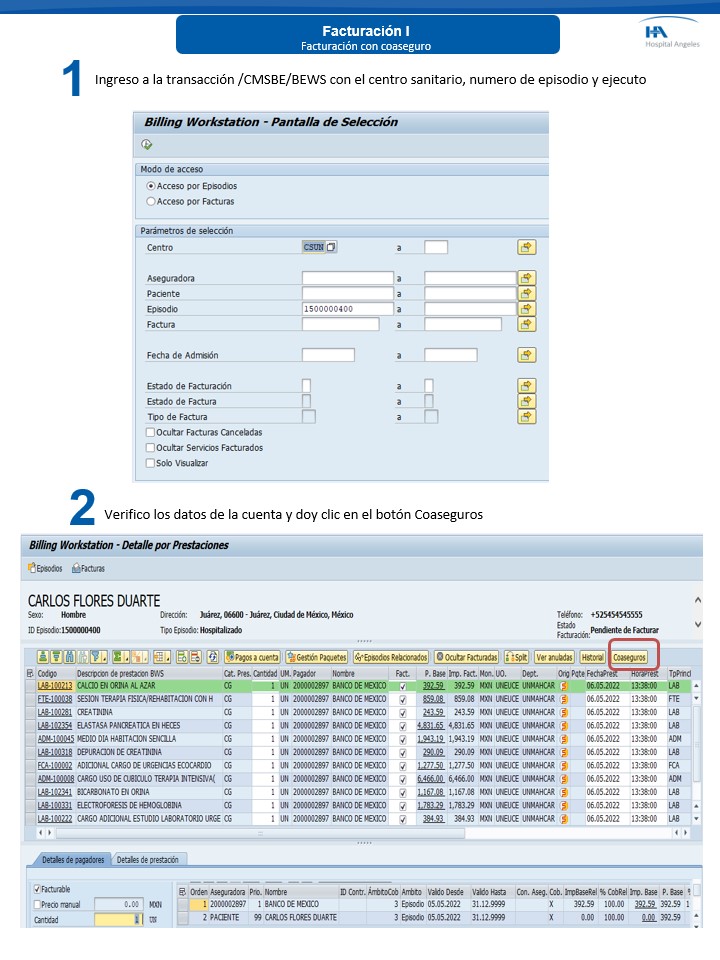
Task: Open multiple selection for Tipo de Factura
Action: 526,417
